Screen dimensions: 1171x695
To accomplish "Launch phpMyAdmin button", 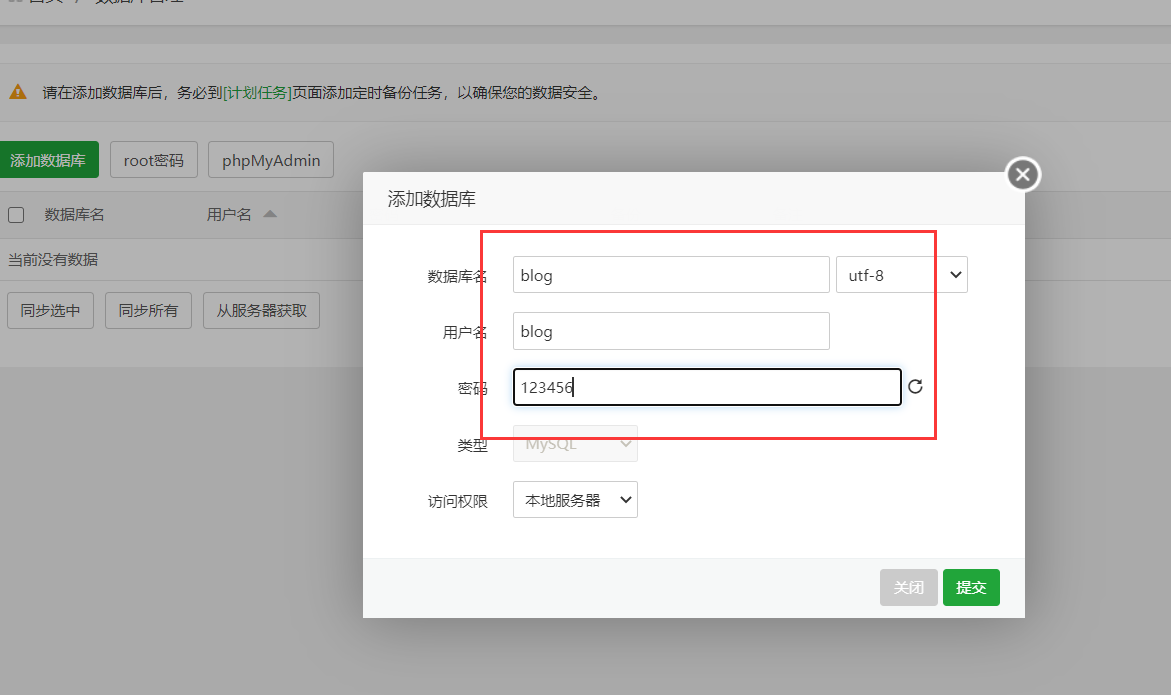I will (x=271, y=160).
